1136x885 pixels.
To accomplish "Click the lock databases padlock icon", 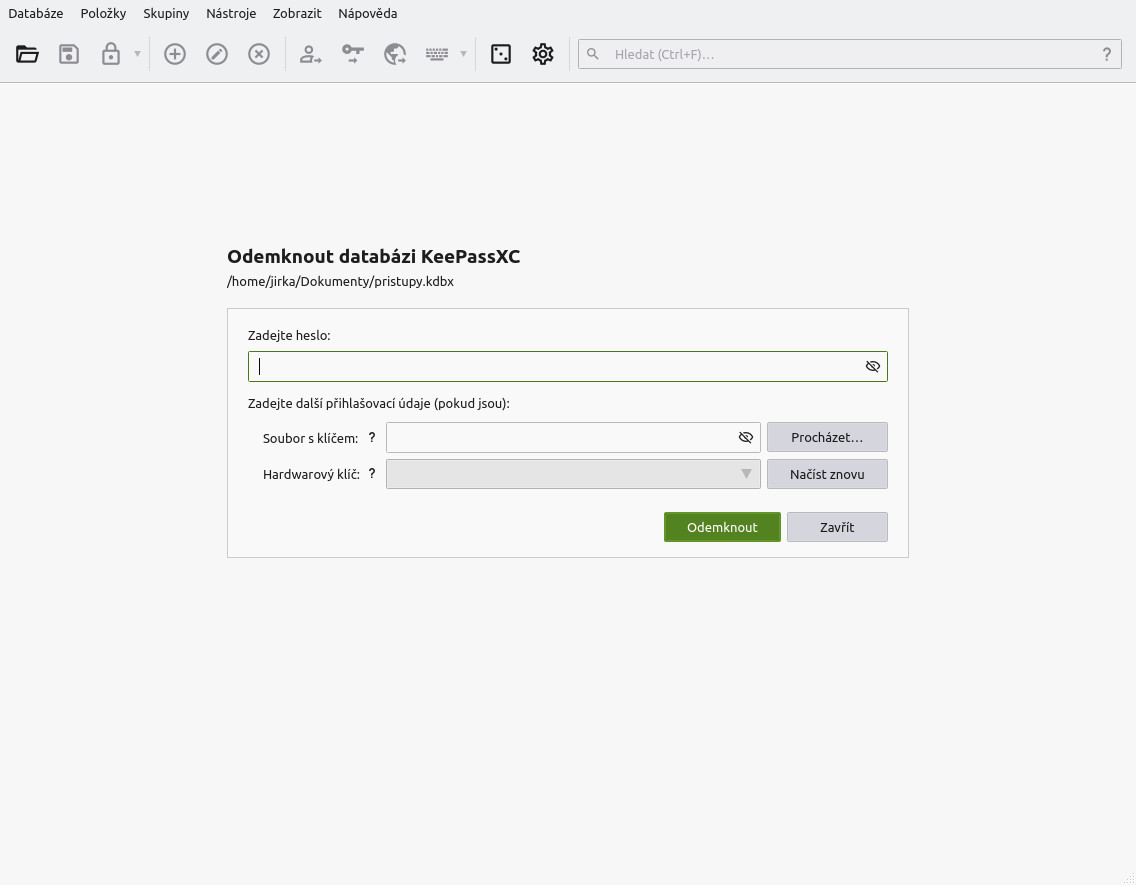I will pos(110,54).
